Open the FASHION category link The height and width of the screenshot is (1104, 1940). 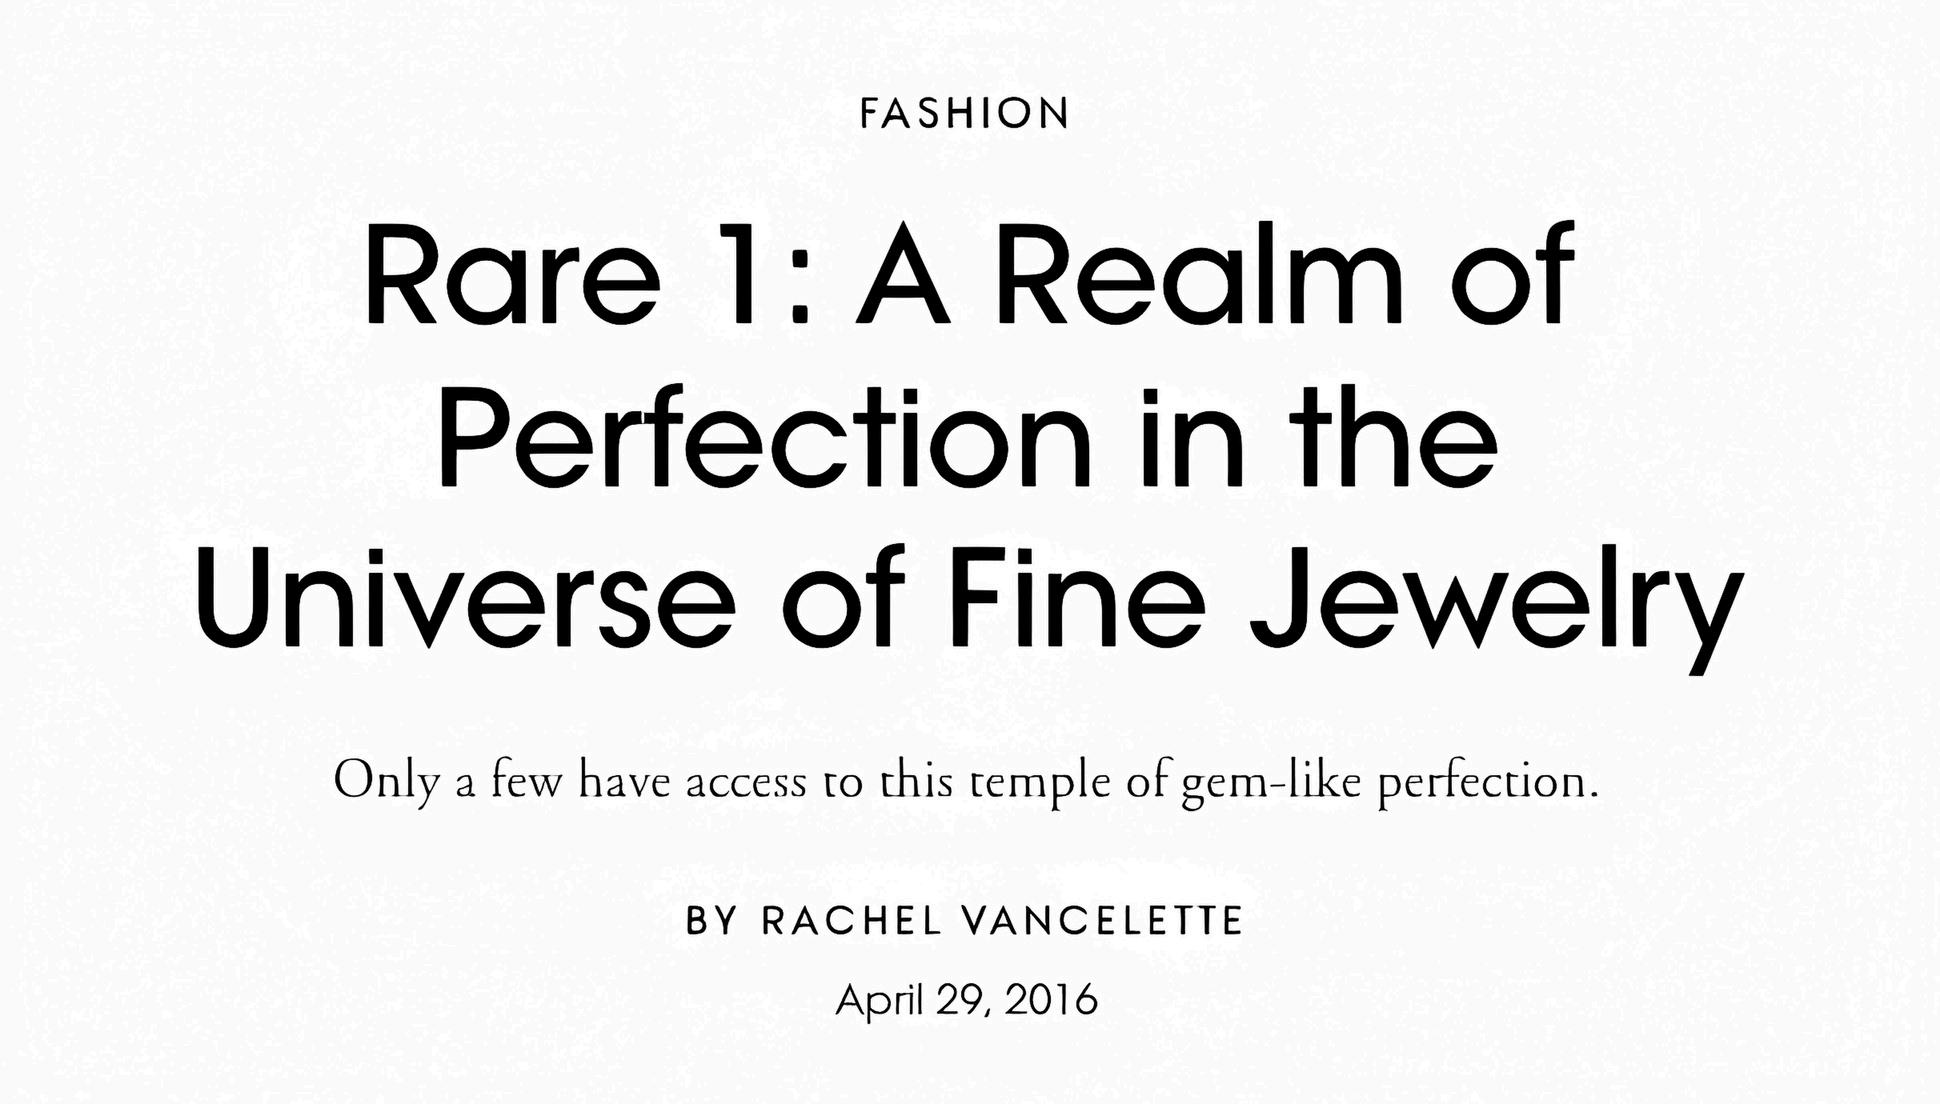(965, 113)
